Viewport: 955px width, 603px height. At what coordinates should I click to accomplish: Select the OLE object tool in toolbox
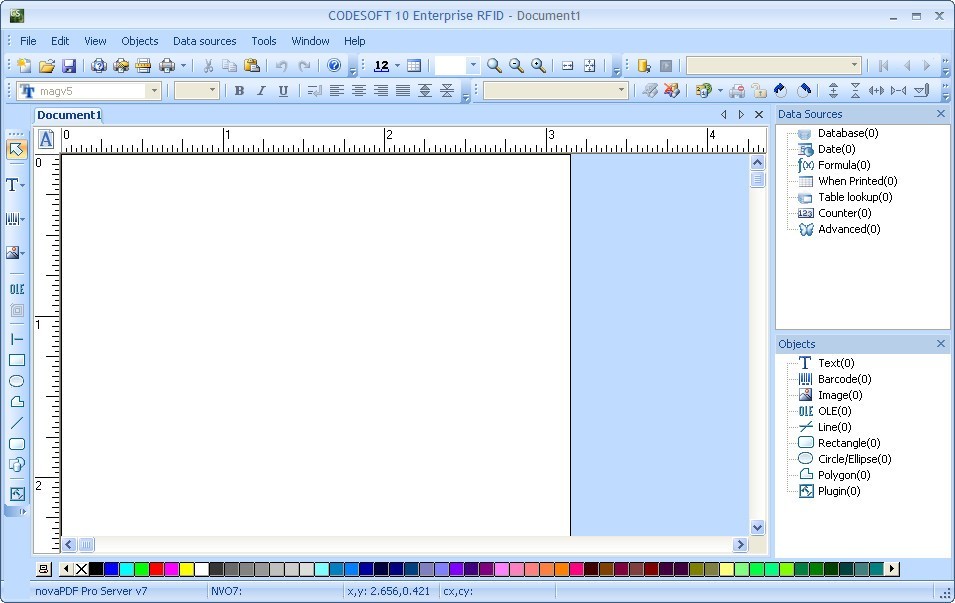(16, 289)
